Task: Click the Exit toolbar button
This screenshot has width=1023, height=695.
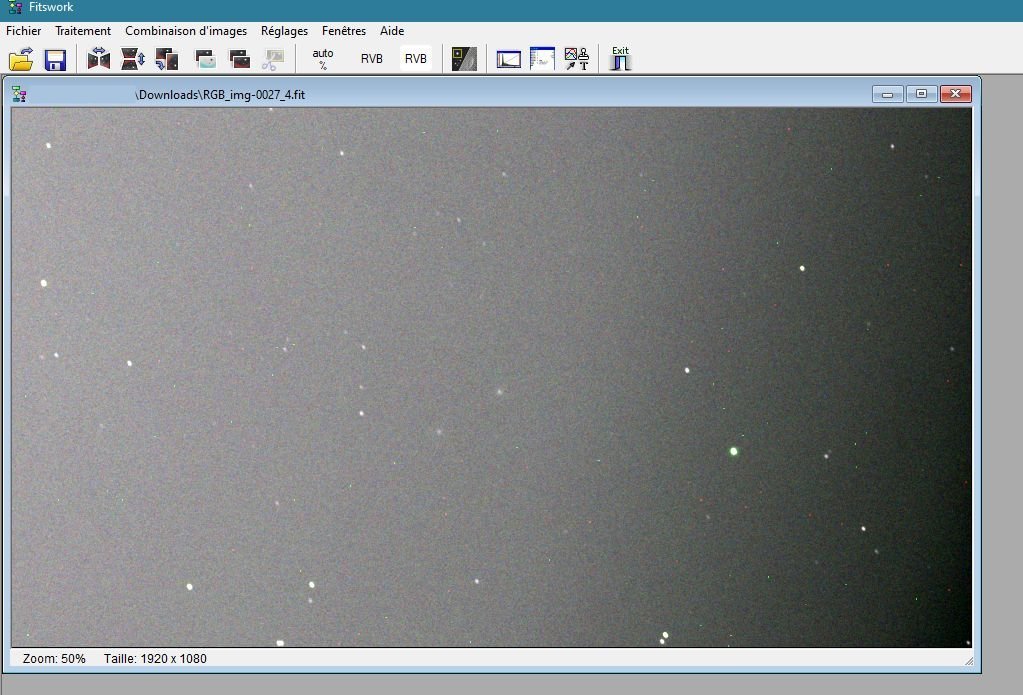Action: (x=620, y=59)
